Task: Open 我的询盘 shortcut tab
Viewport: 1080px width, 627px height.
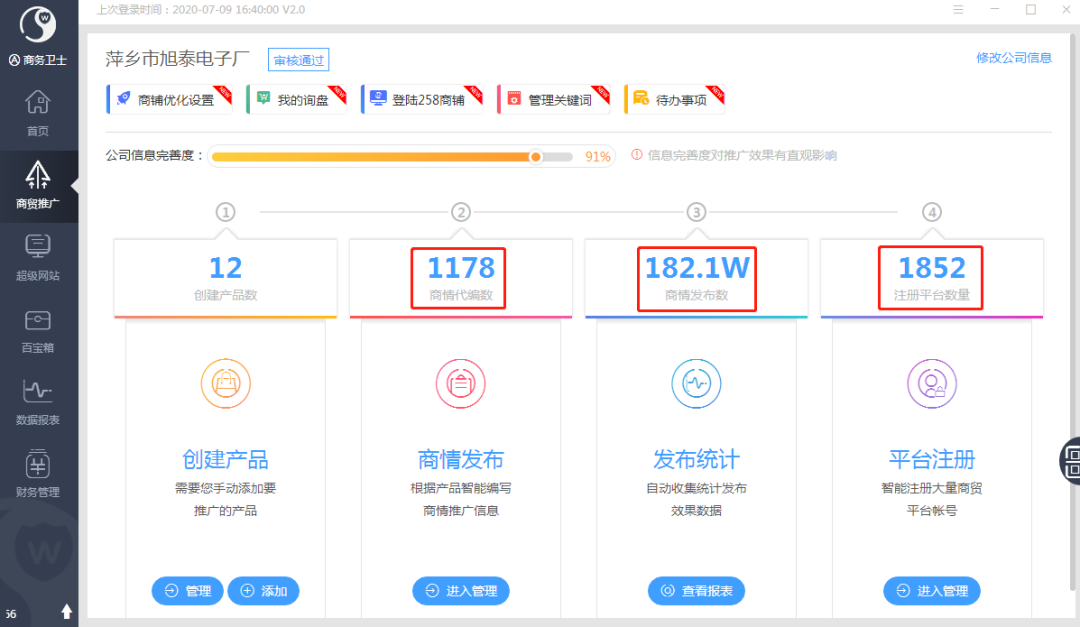Action: point(296,99)
